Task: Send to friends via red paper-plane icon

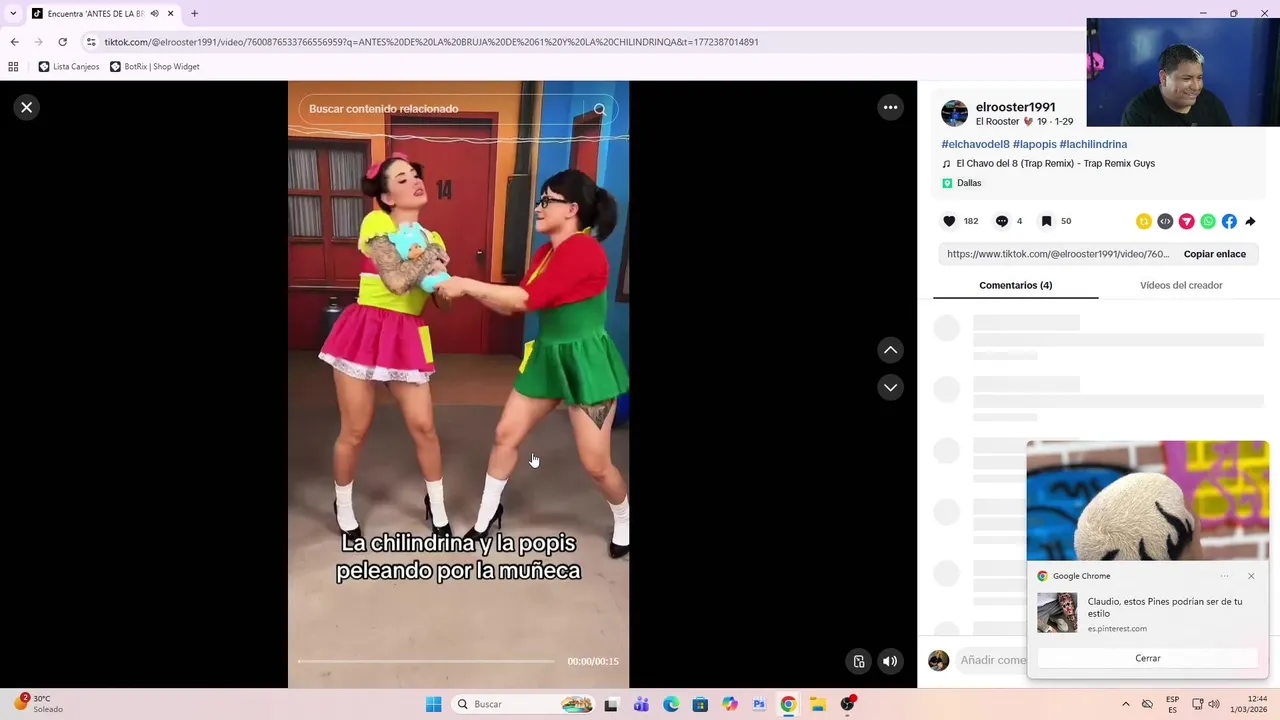Action: 1186,221
